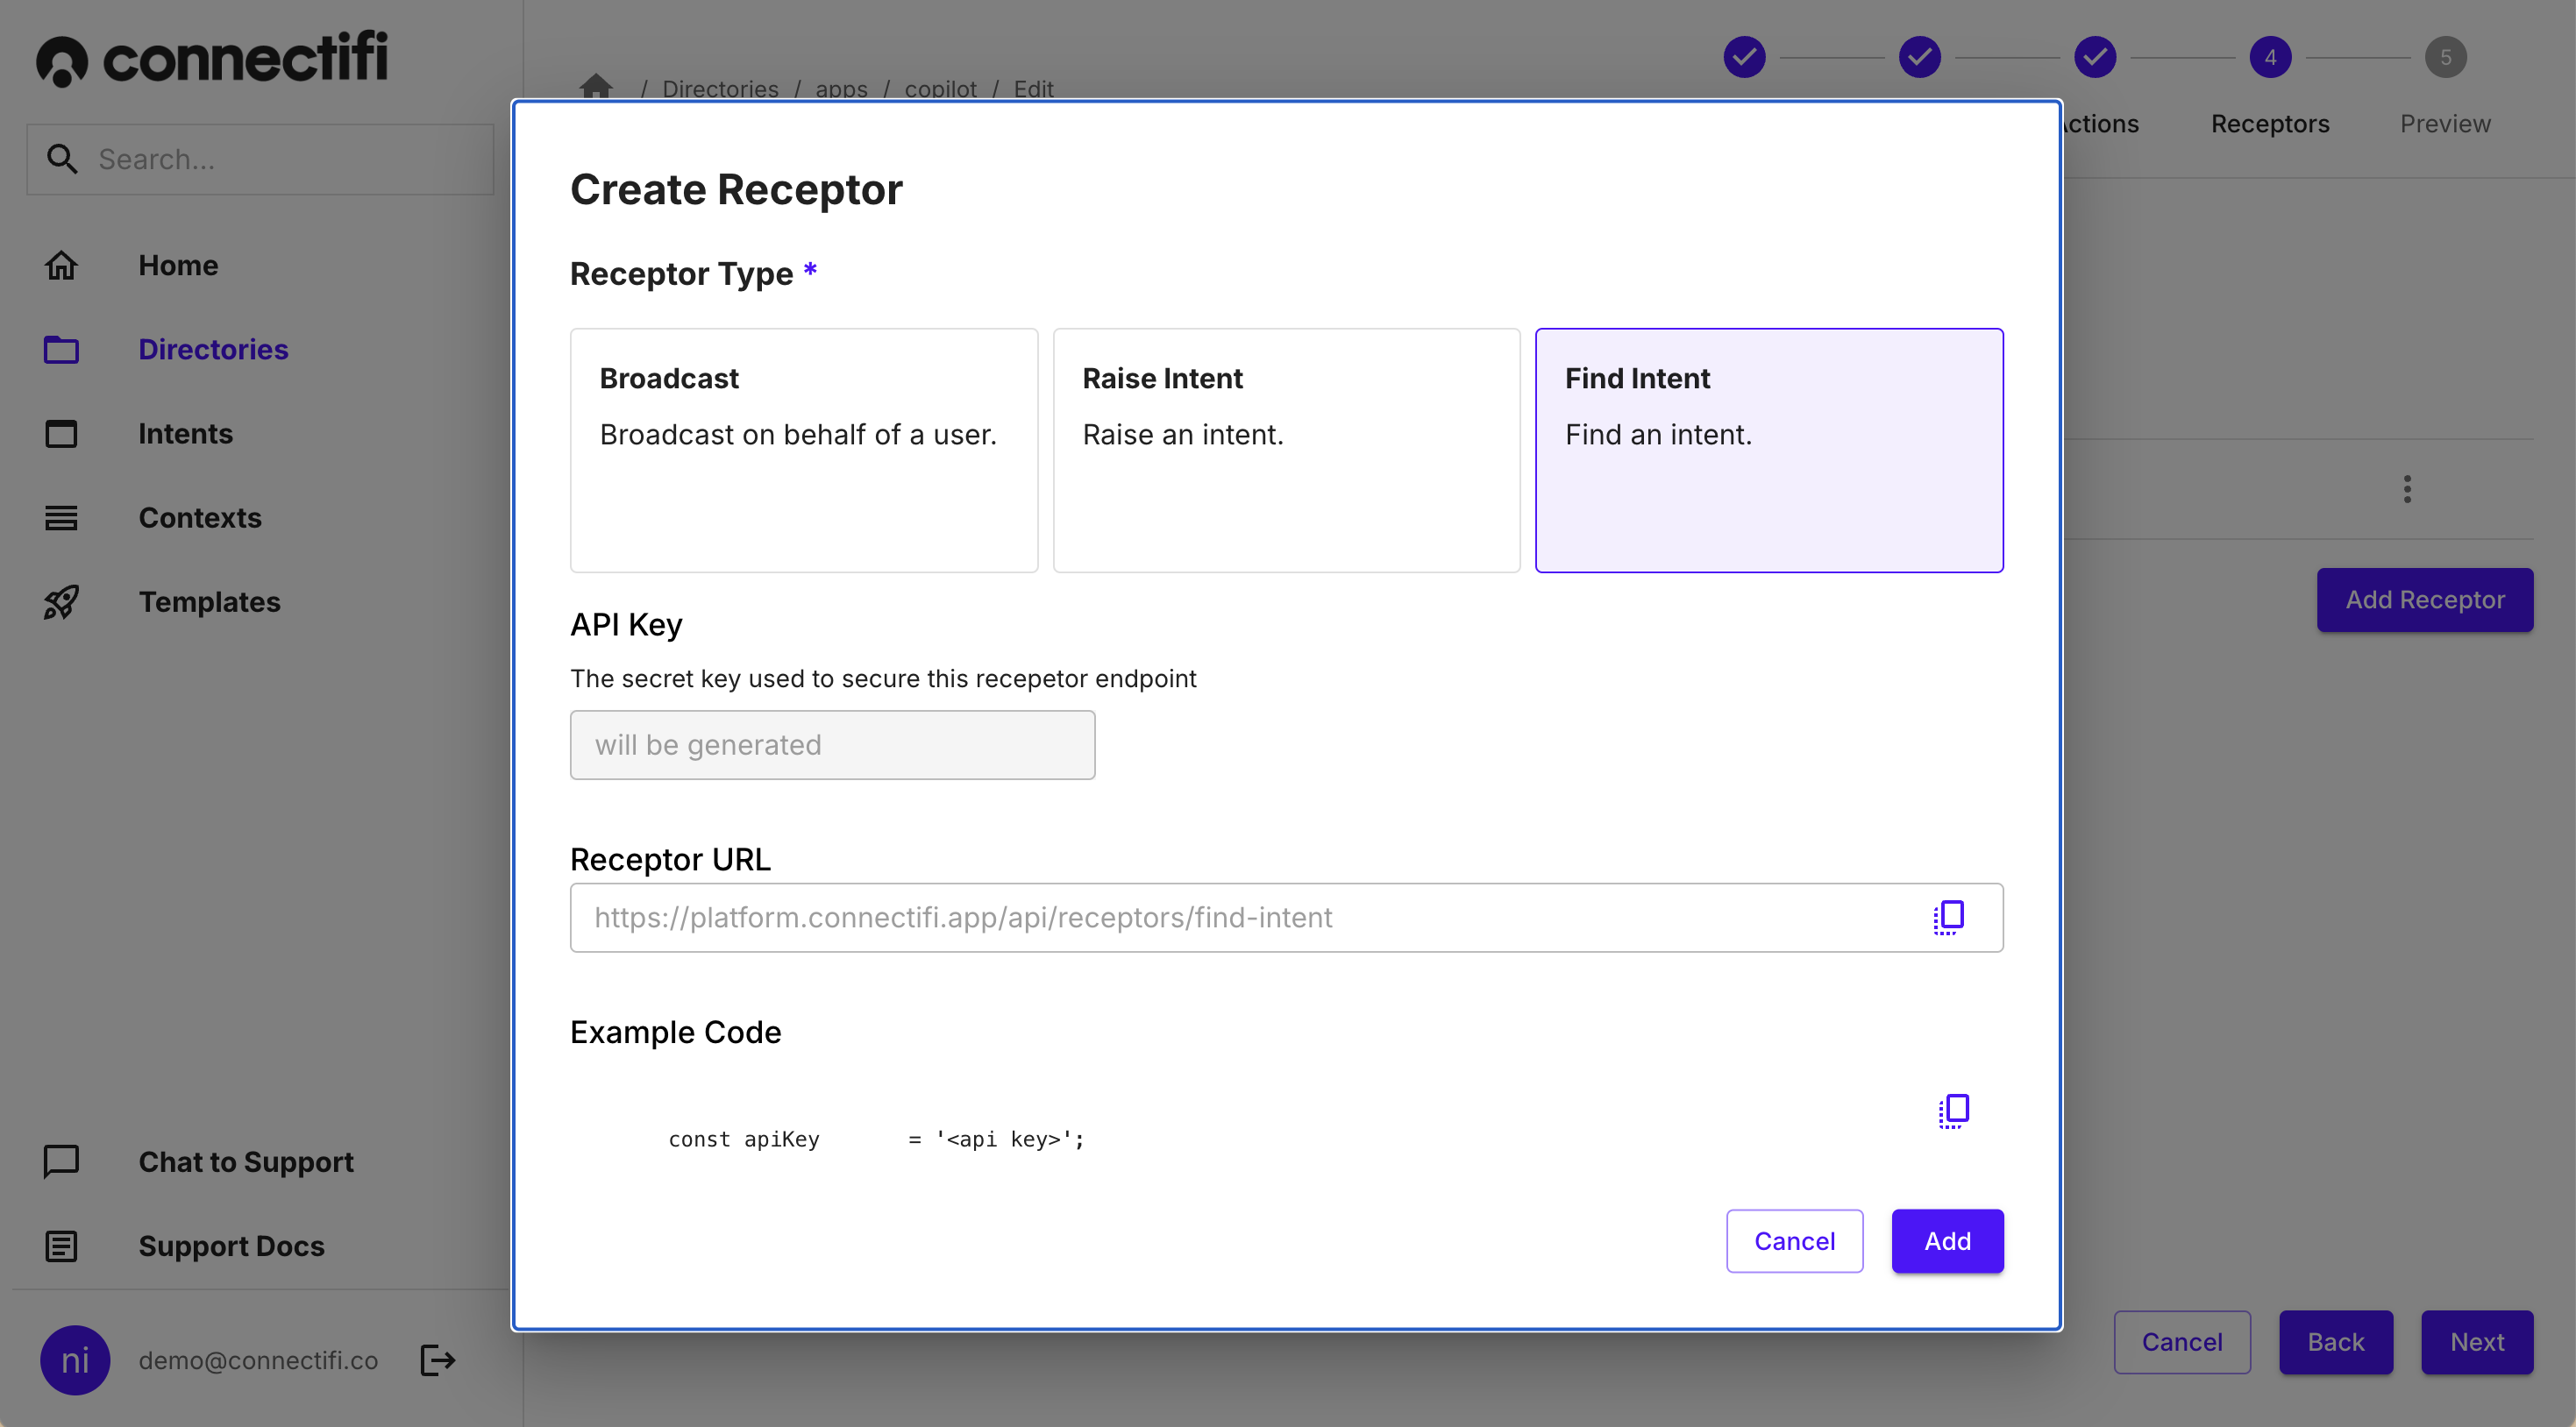
Task: Open the three-dot receptor options menu
Action: [x=2407, y=489]
